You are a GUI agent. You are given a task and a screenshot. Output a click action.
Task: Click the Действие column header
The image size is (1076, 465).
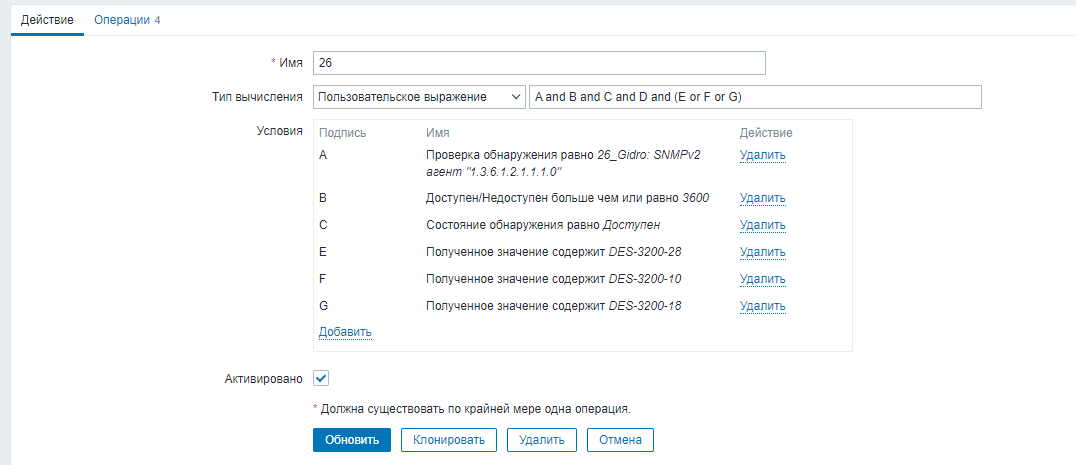pos(765,133)
